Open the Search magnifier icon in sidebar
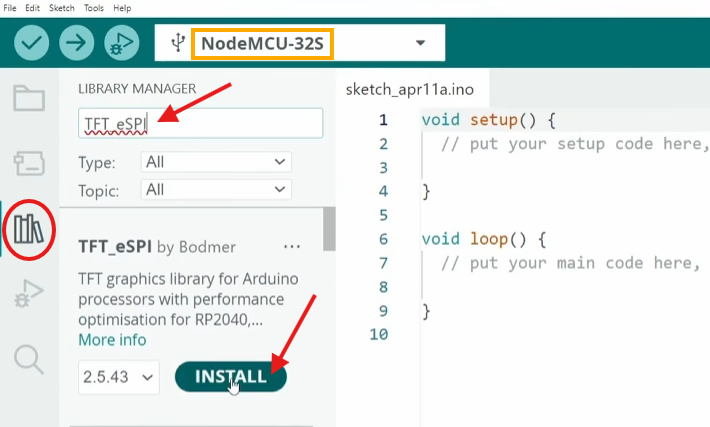 [x=28, y=359]
